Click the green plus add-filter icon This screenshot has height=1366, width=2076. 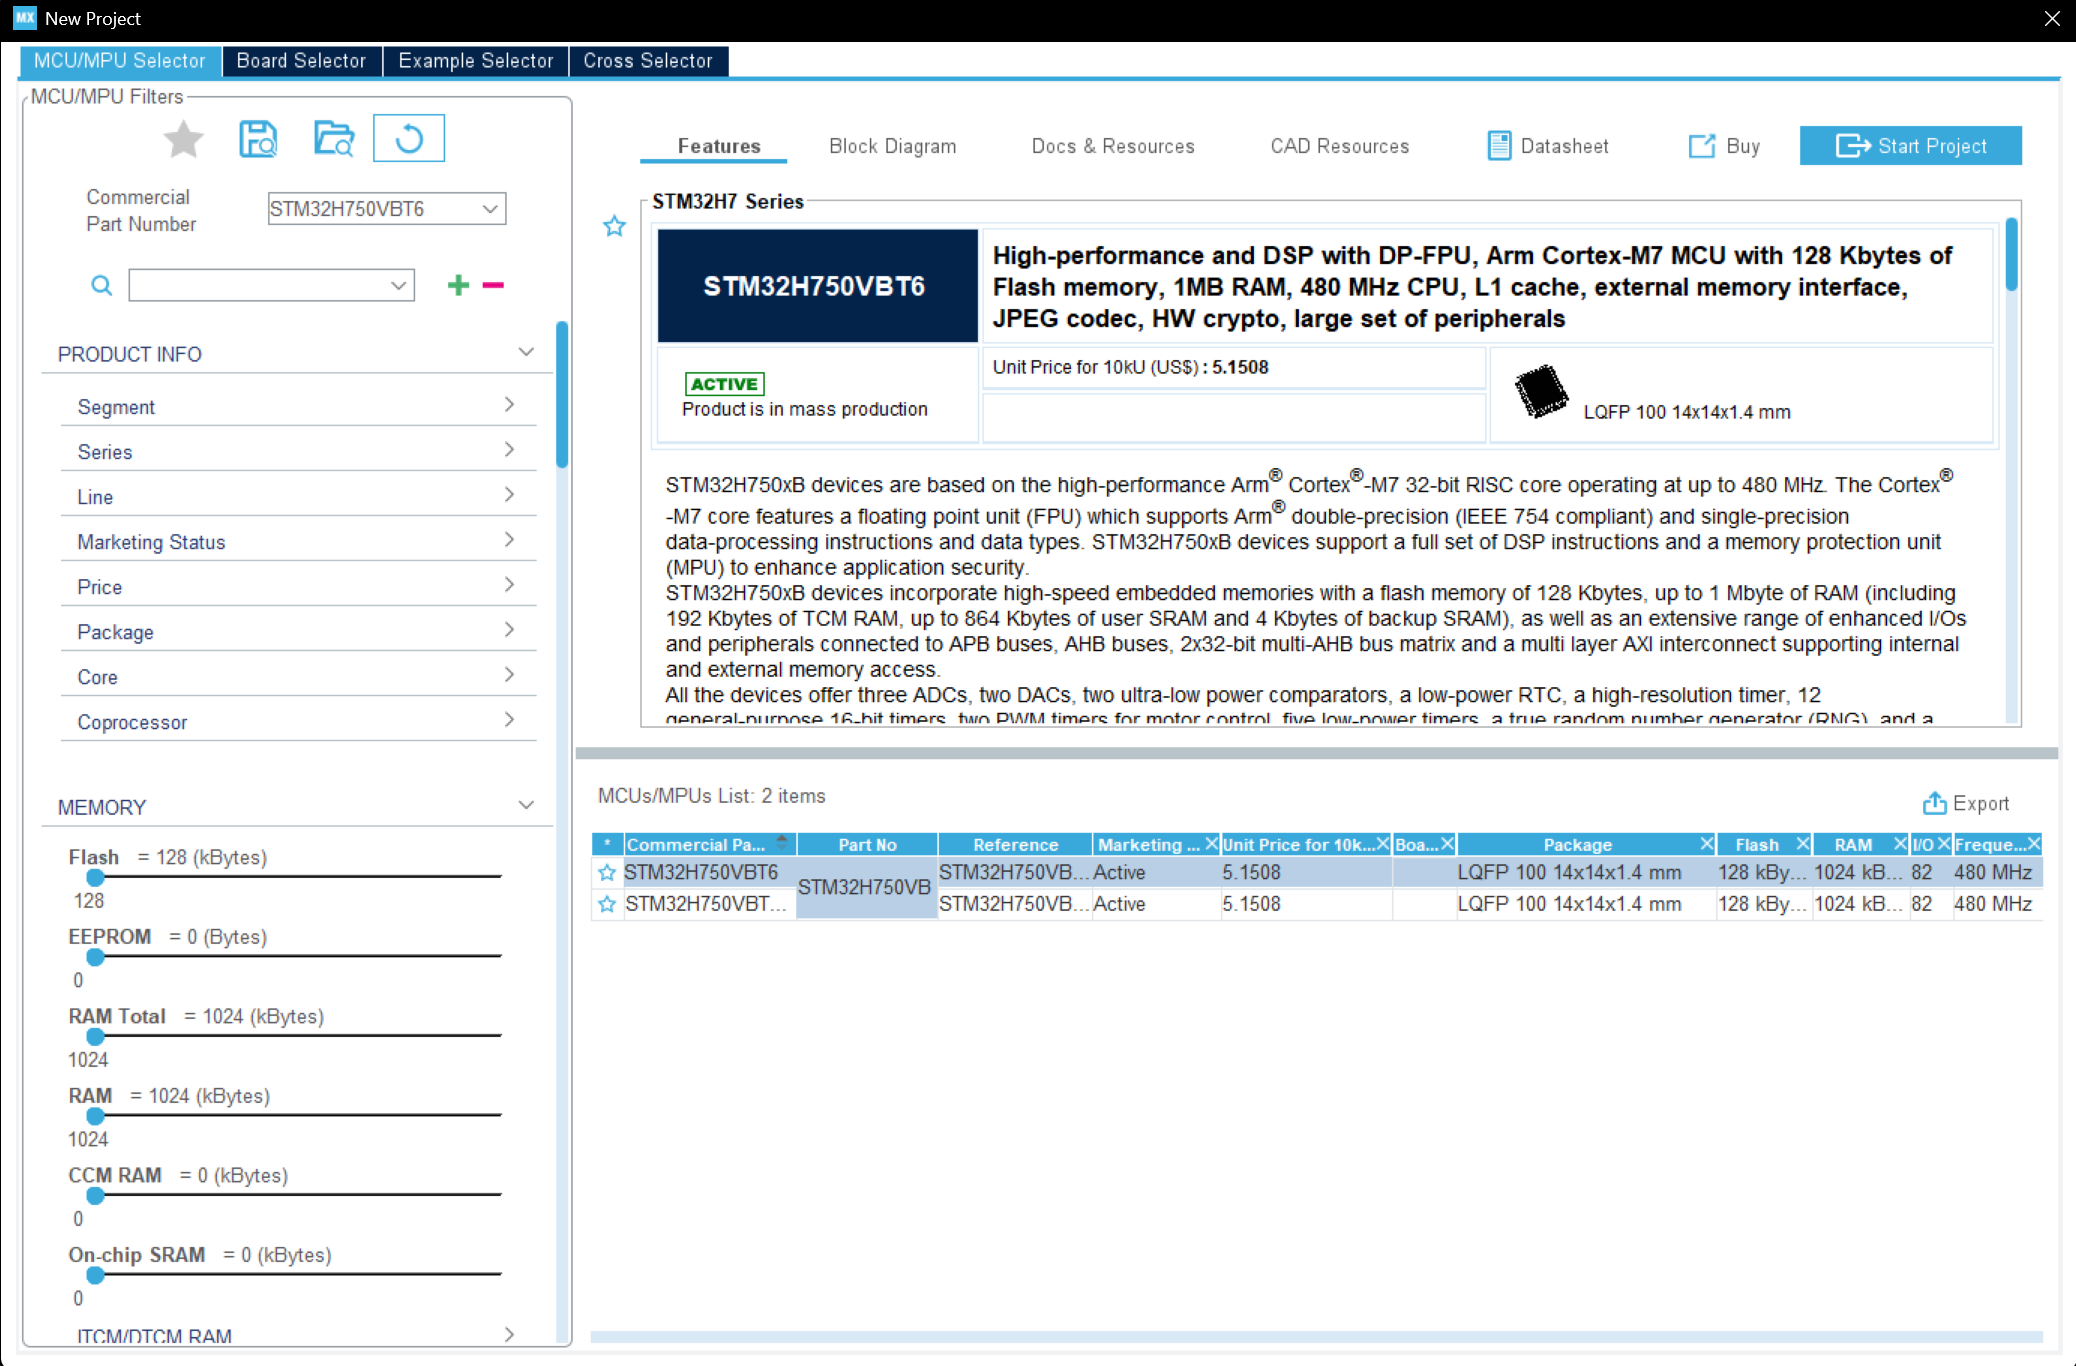[x=458, y=285]
